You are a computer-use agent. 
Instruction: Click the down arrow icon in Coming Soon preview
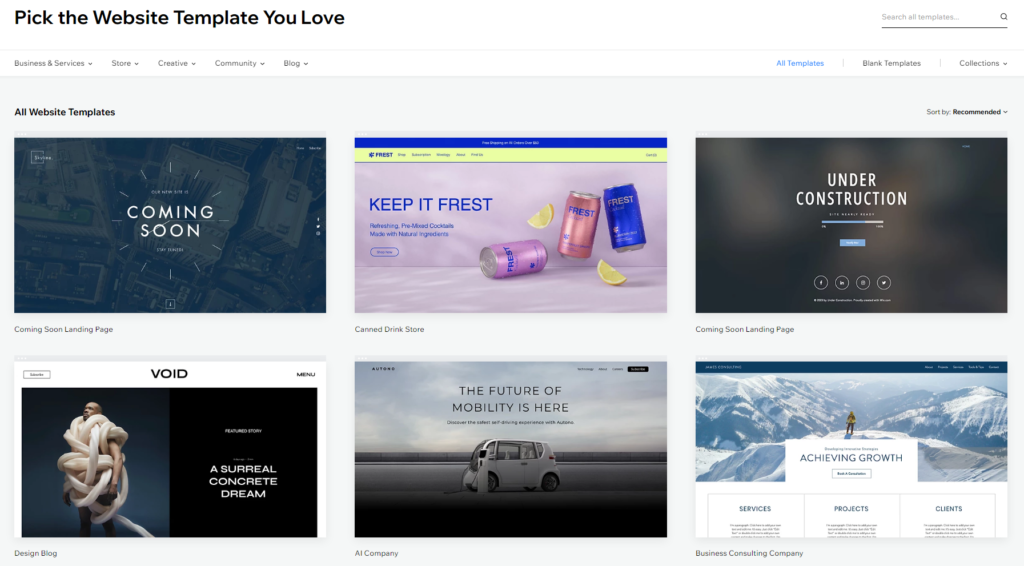point(170,304)
